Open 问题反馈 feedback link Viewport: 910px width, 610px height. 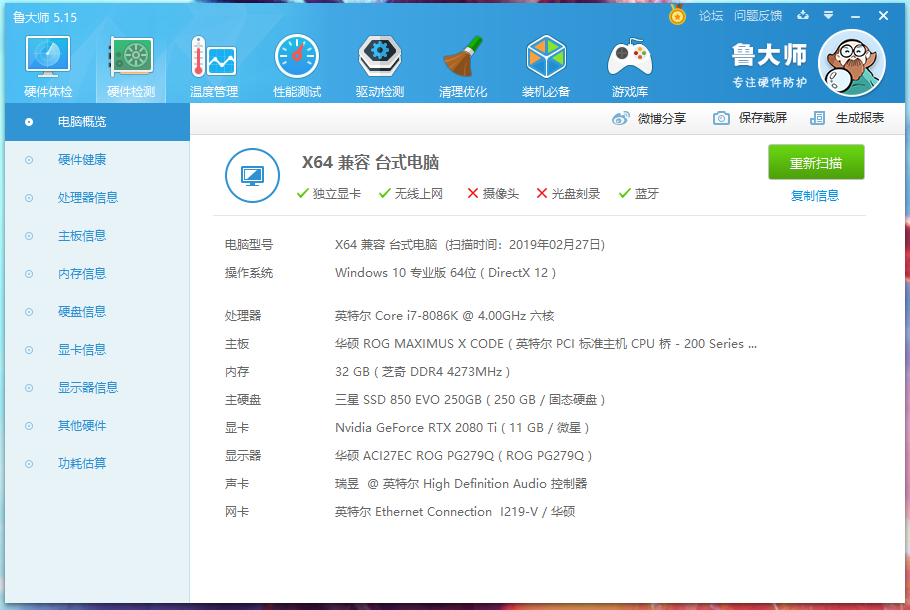coord(758,16)
